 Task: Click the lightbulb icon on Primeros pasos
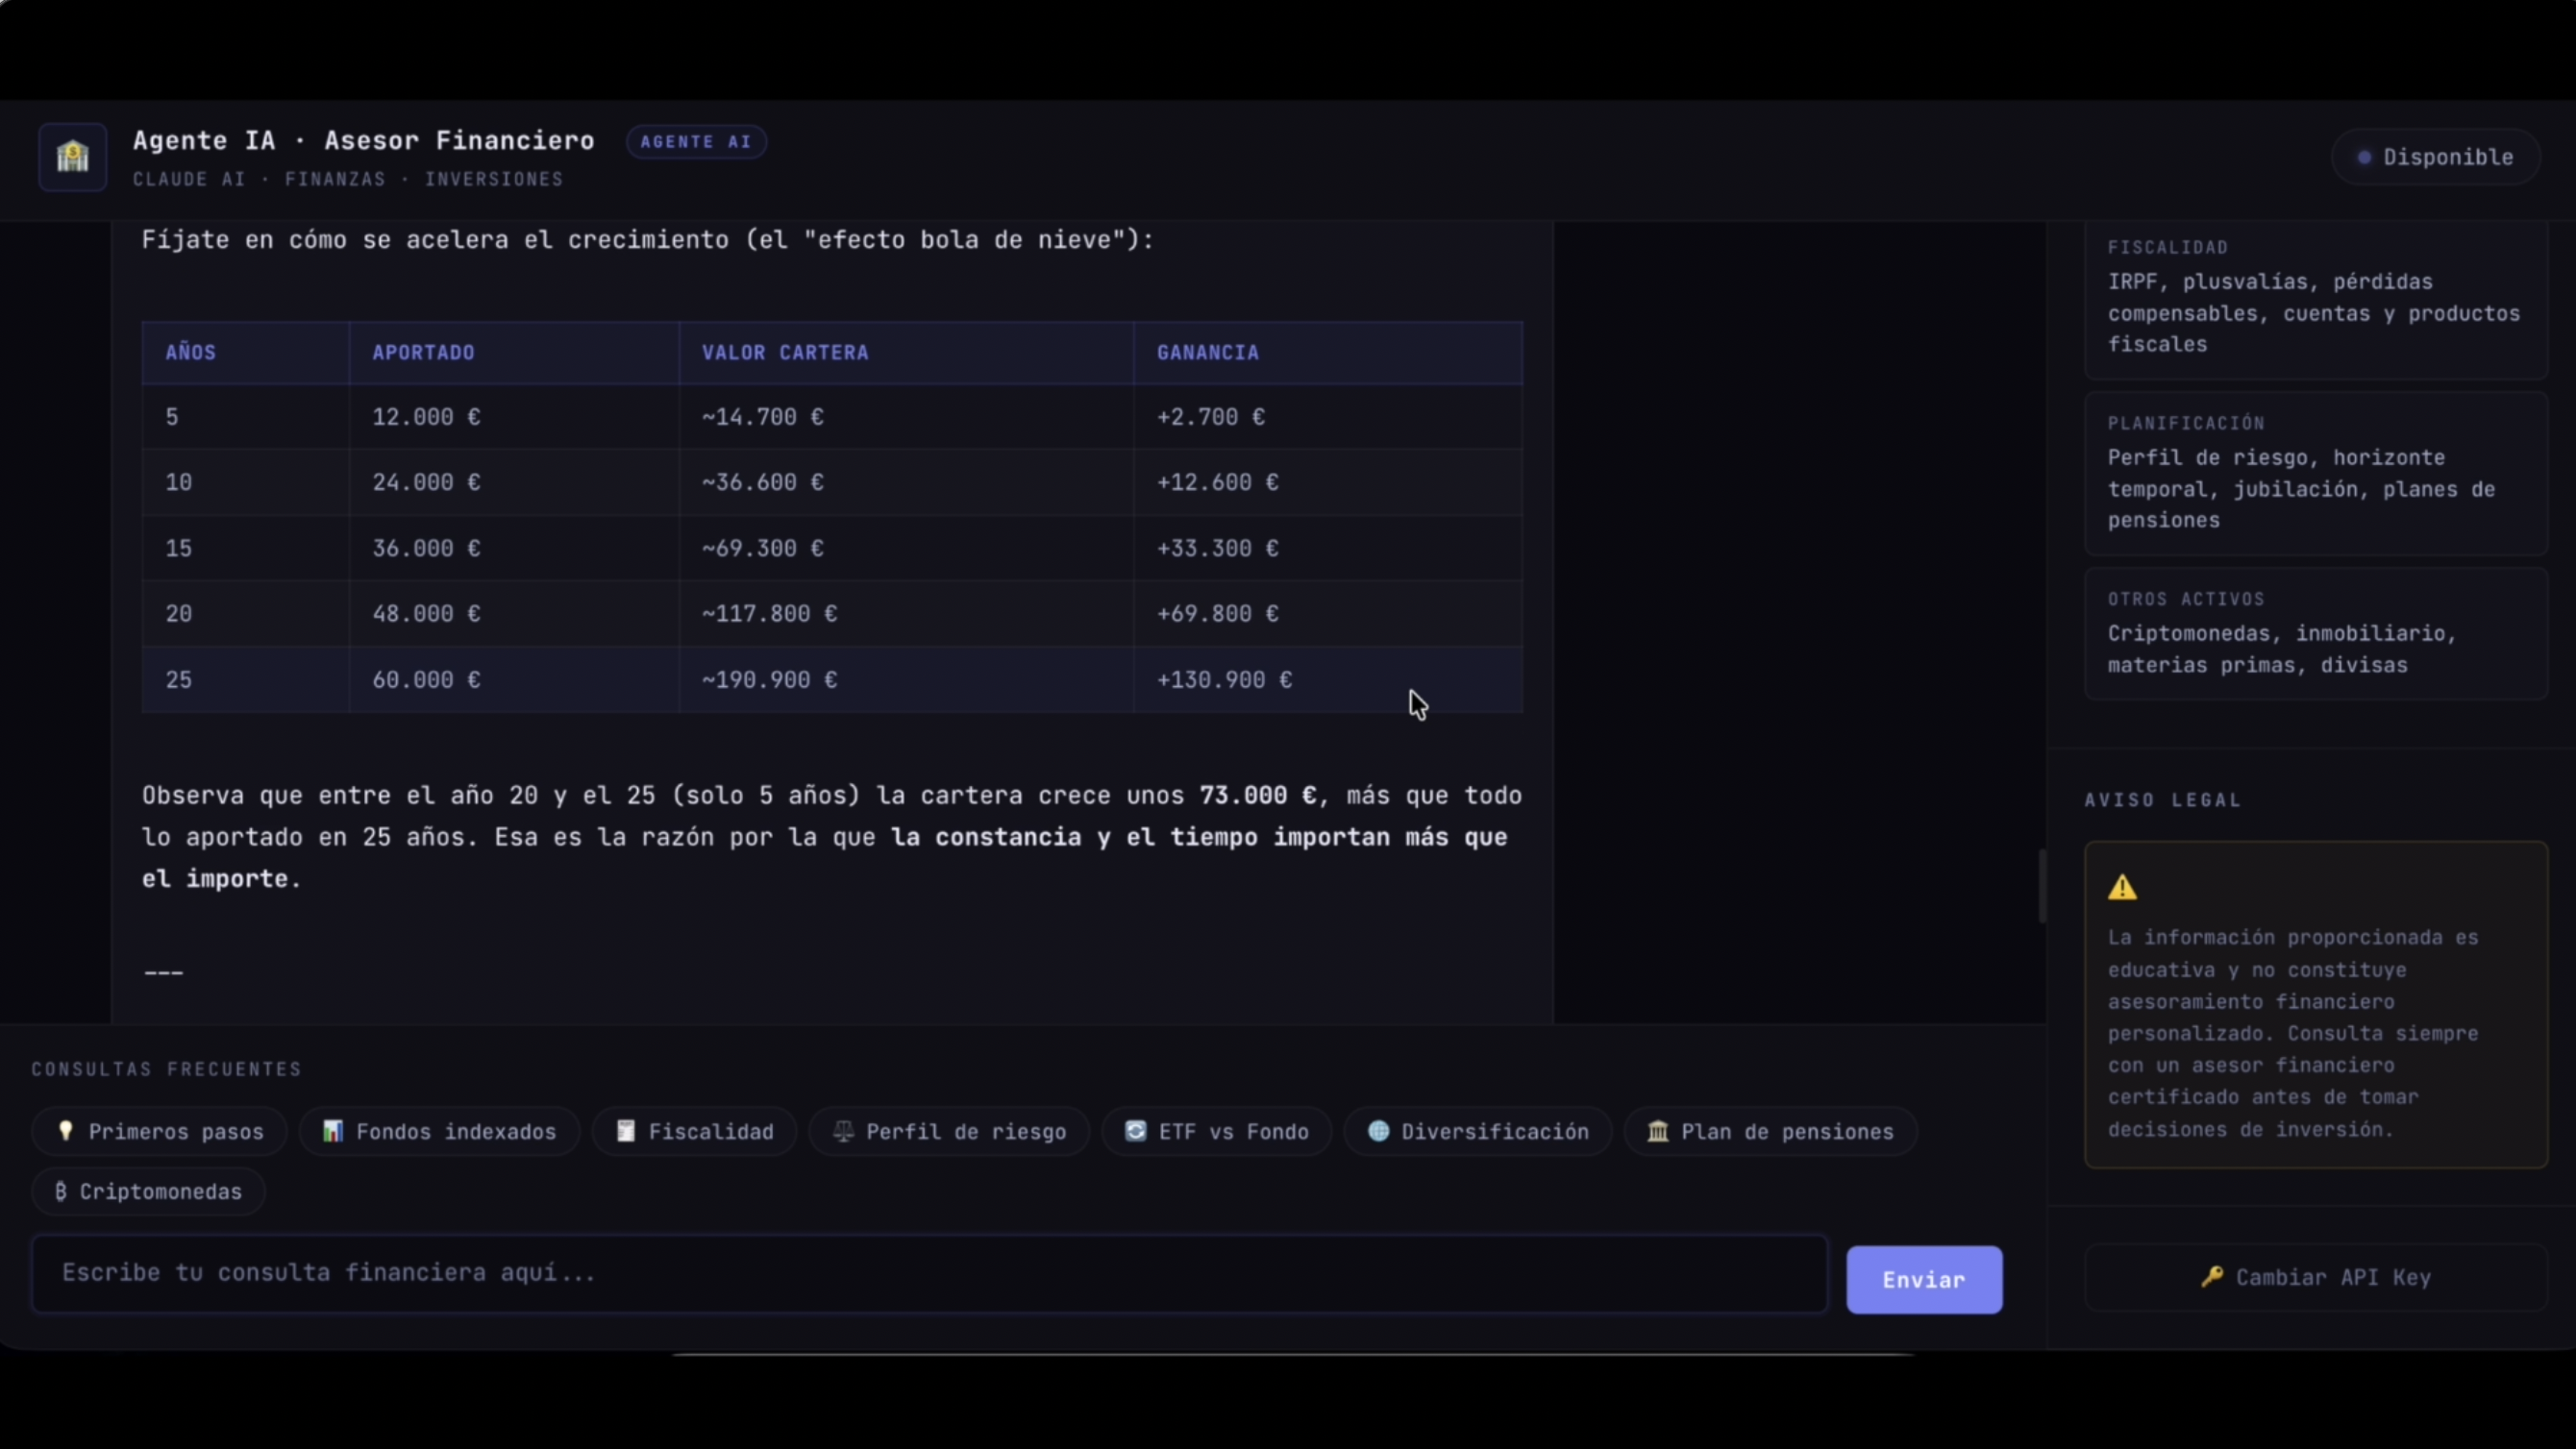pos(66,1131)
